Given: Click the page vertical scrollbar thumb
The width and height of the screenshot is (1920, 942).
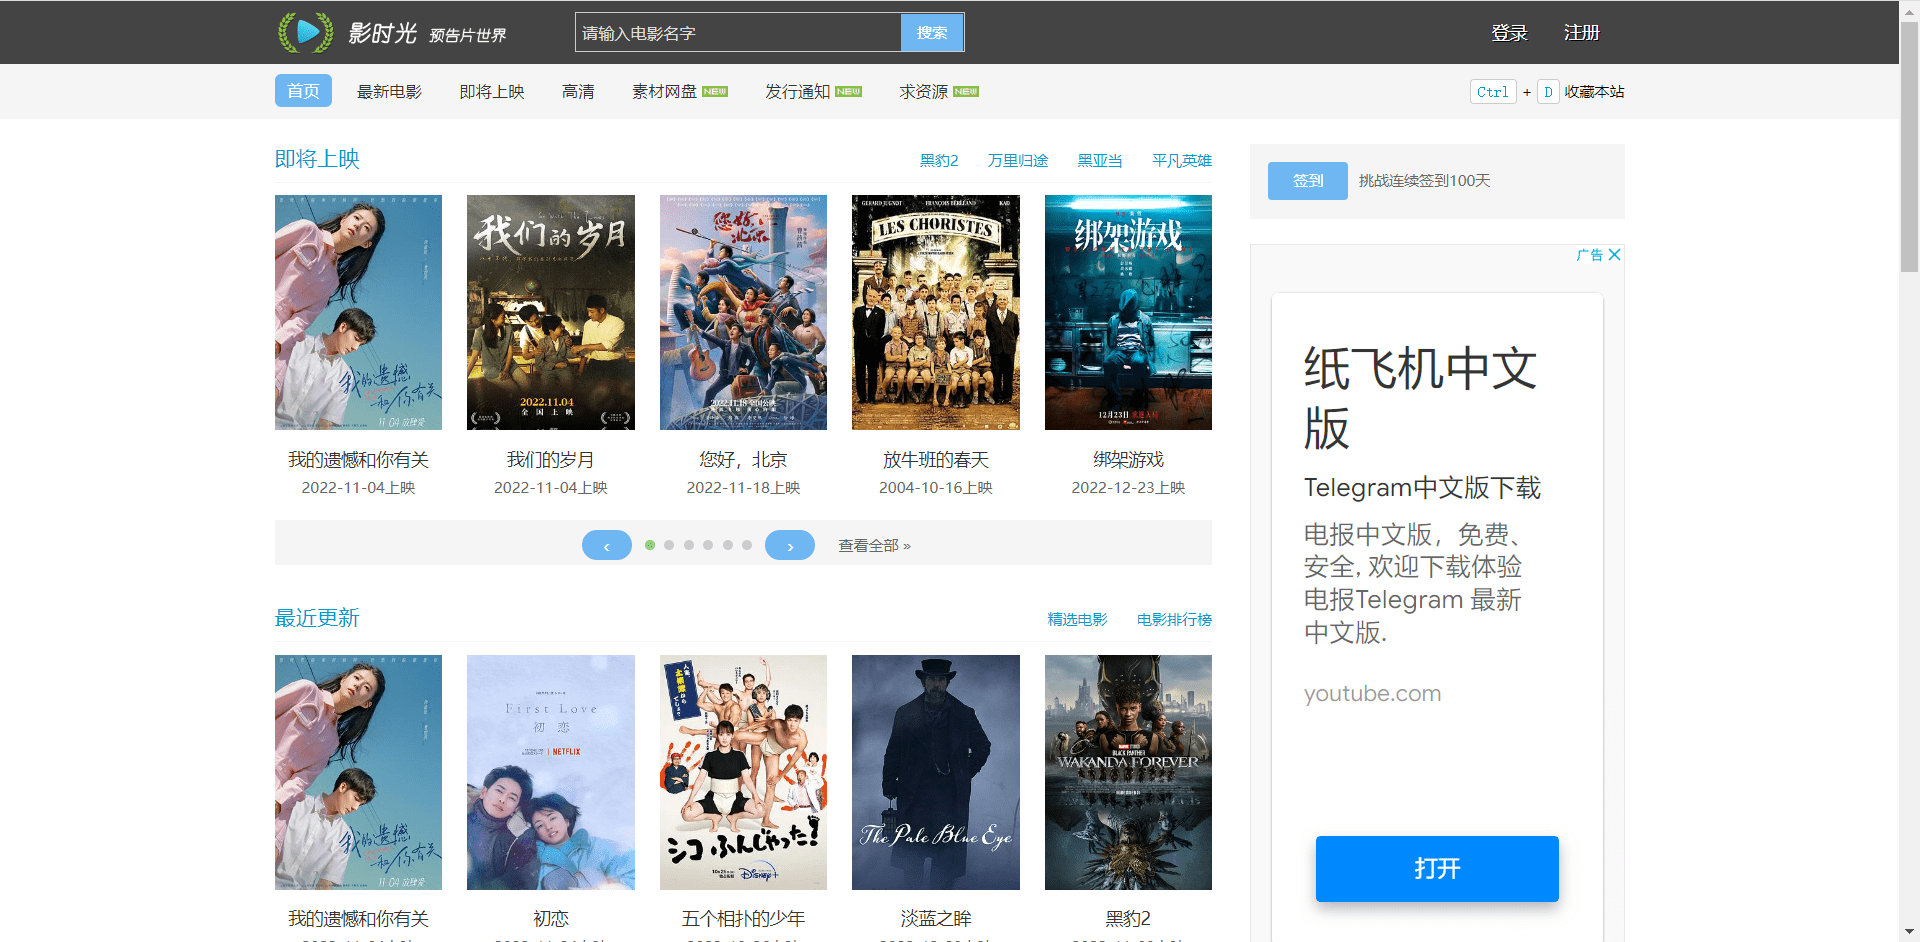Looking at the screenshot, I should [1909, 147].
